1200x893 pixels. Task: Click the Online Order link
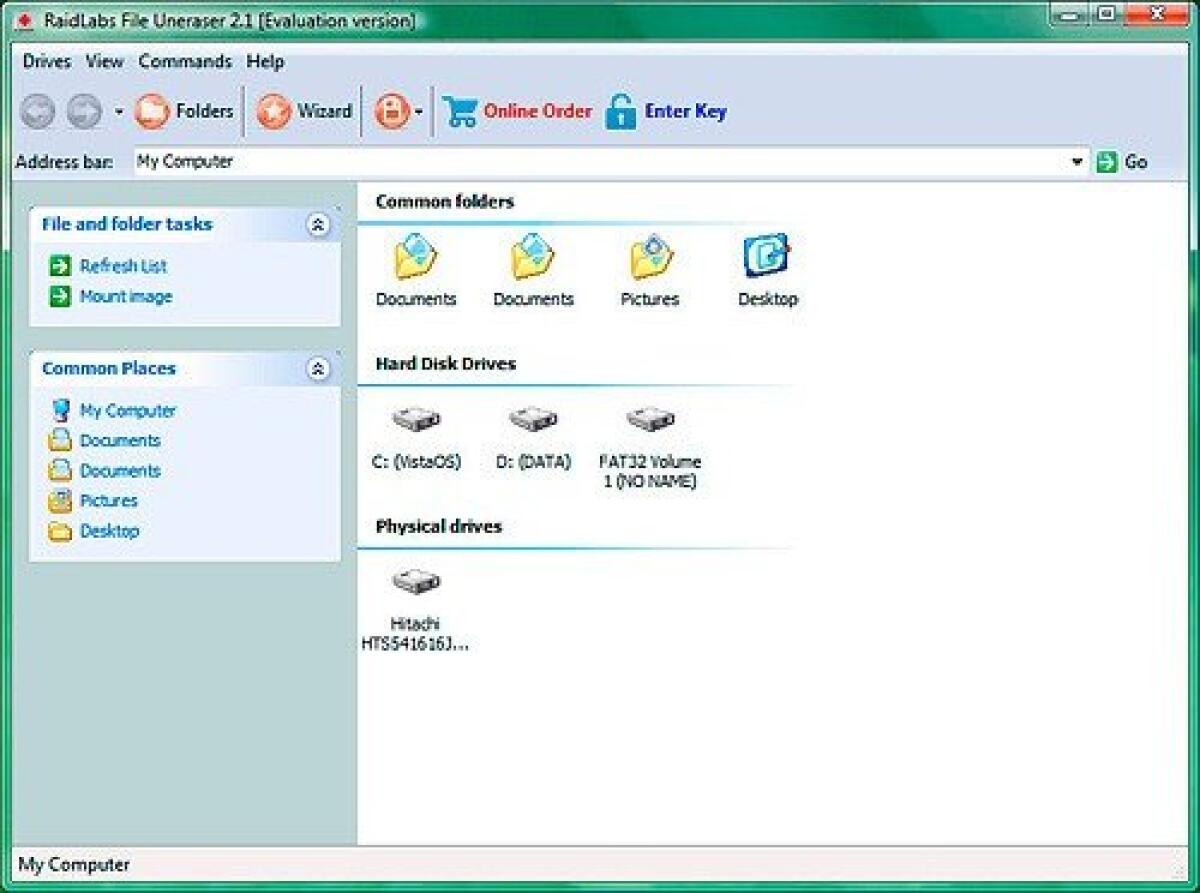[539, 111]
